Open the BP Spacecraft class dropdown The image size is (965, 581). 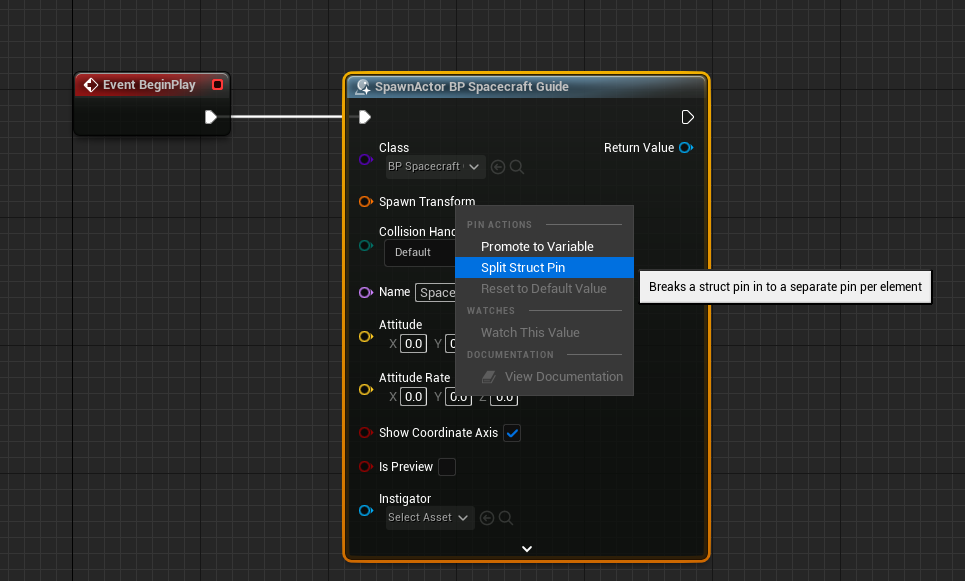point(436,167)
